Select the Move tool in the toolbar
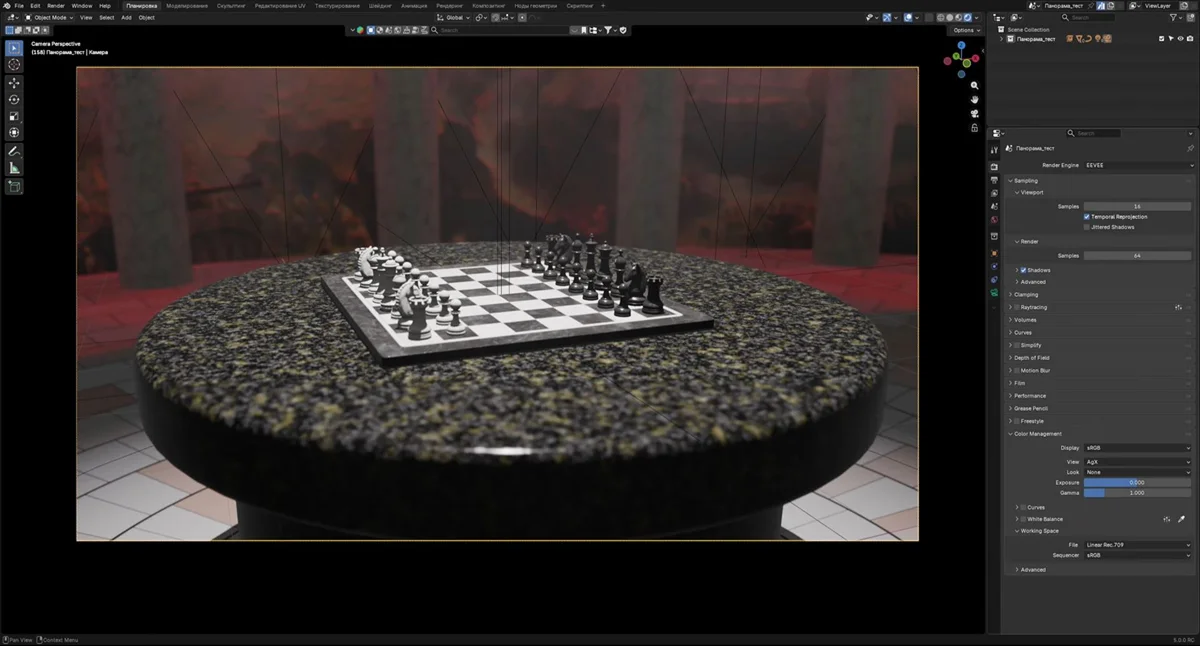The width and height of the screenshot is (1200, 646). (x=14, y=83)
